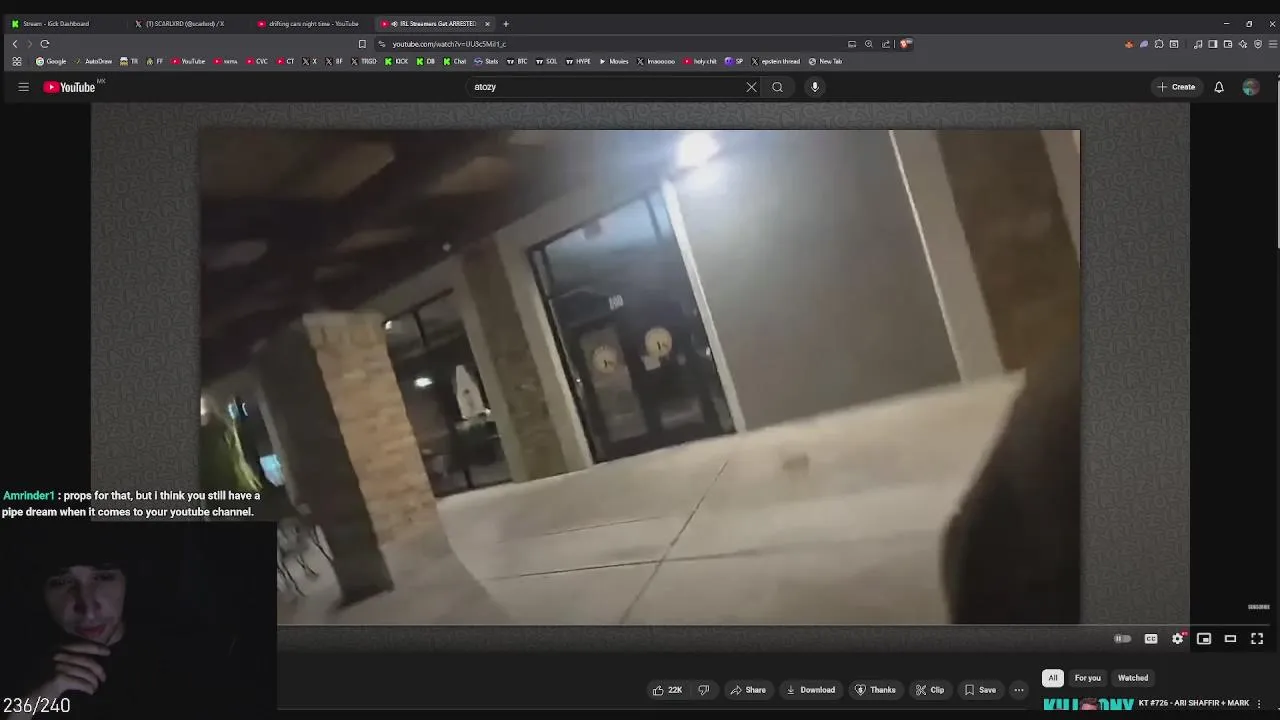This screenshot has height=720, width=1280.
Task: Open the VPN shield icon
Action: [1258, 44]
